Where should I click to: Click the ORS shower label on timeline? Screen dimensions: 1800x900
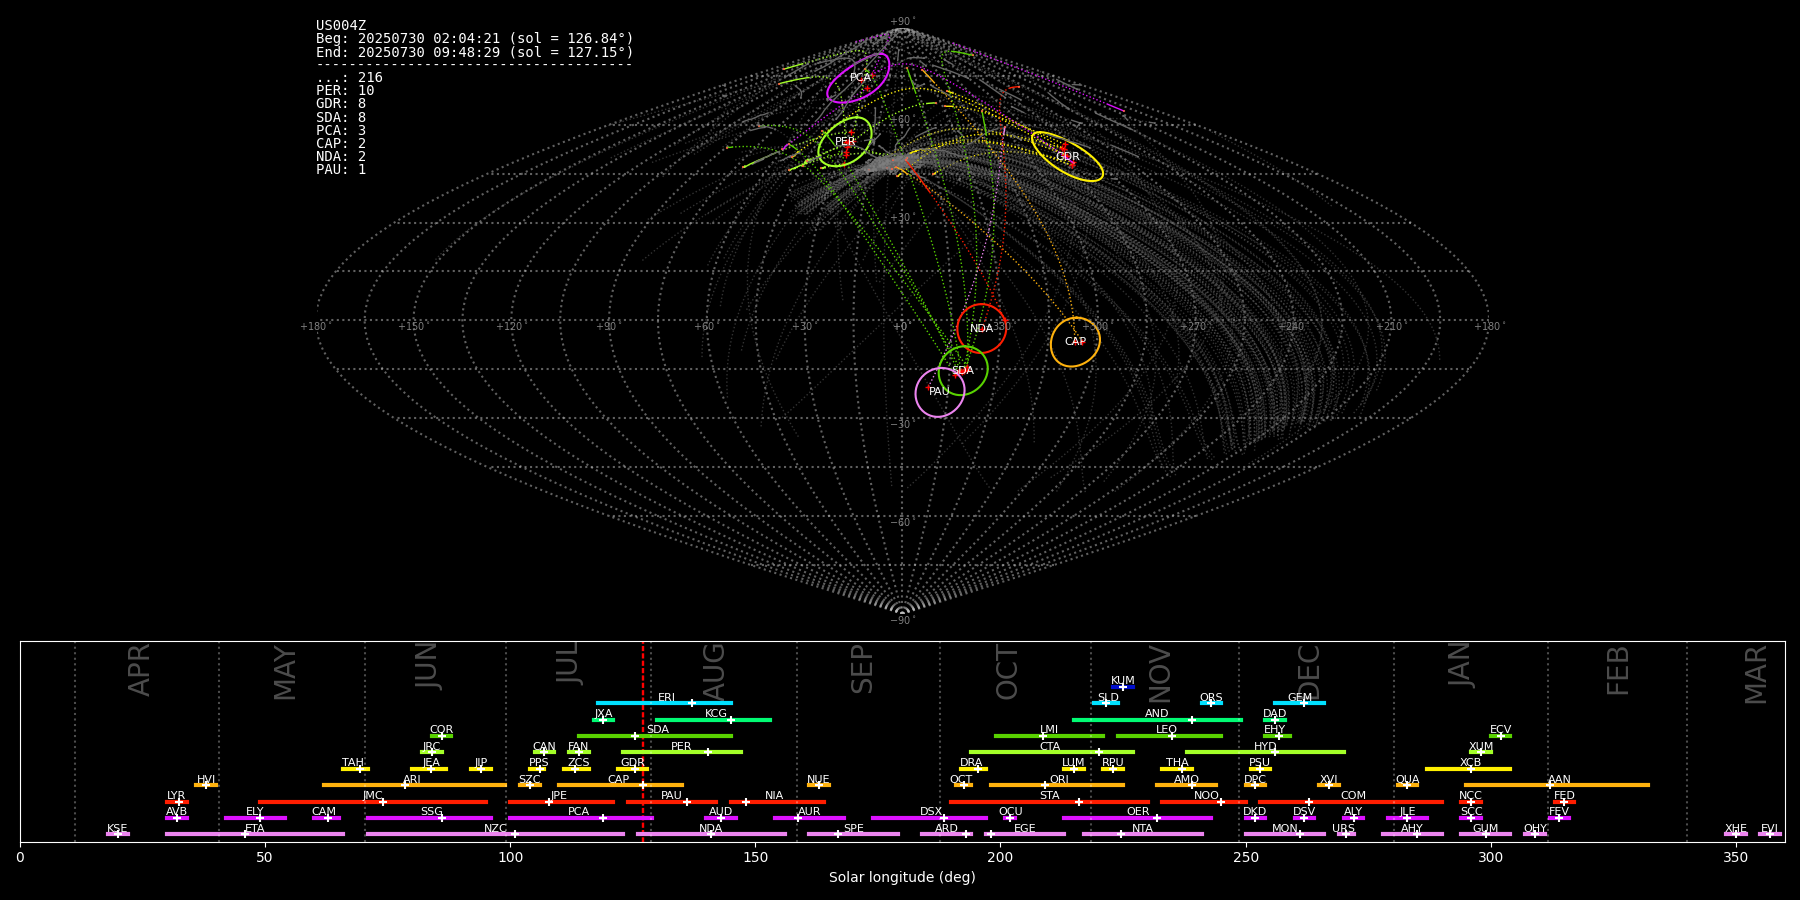click(1211, 698)
